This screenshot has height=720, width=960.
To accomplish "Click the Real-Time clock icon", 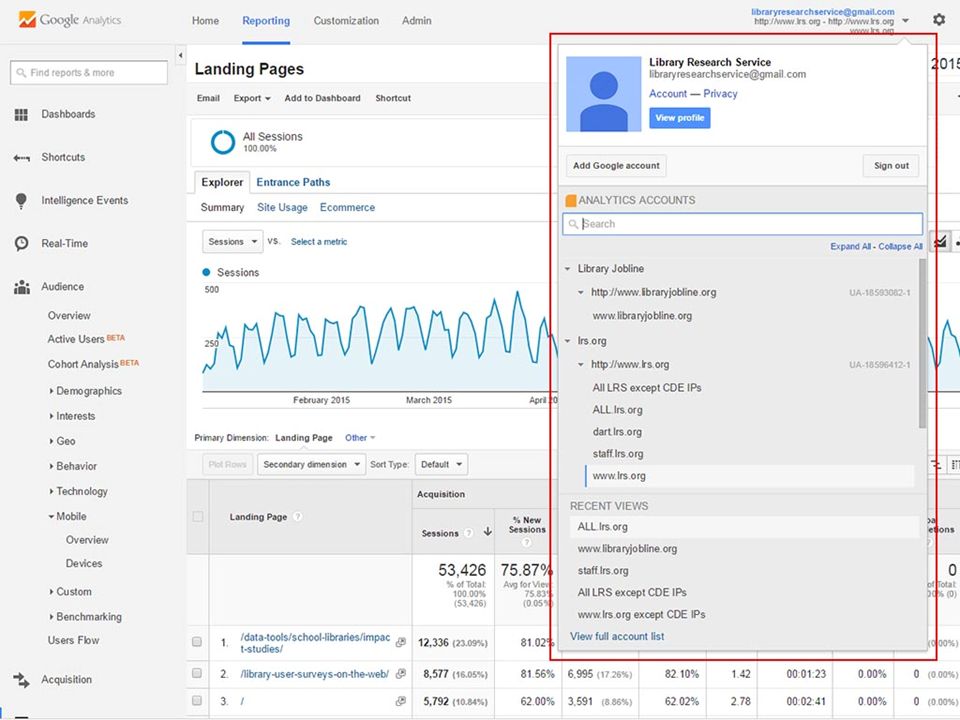I will point(21,244).
